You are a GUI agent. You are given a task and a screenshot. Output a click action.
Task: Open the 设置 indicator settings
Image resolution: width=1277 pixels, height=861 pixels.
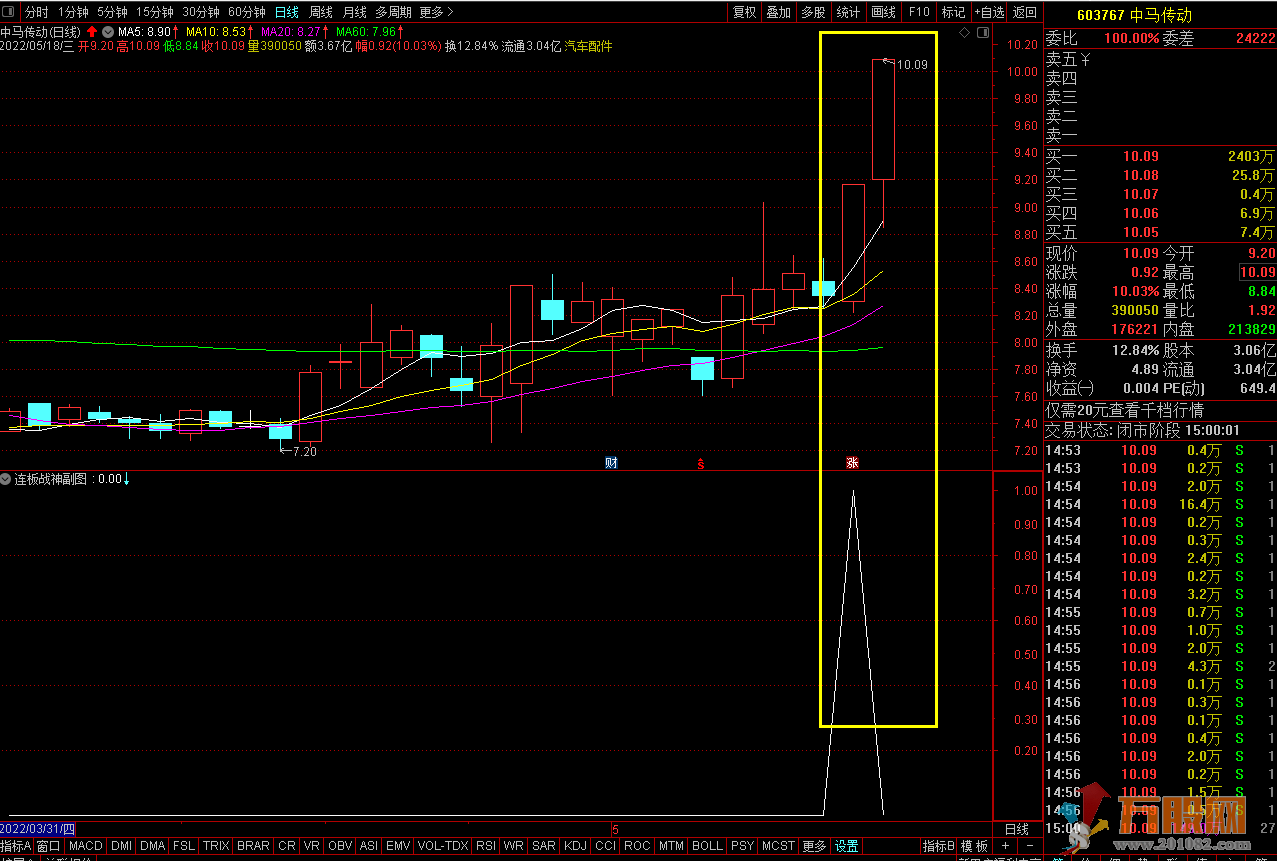pos(847,846)
